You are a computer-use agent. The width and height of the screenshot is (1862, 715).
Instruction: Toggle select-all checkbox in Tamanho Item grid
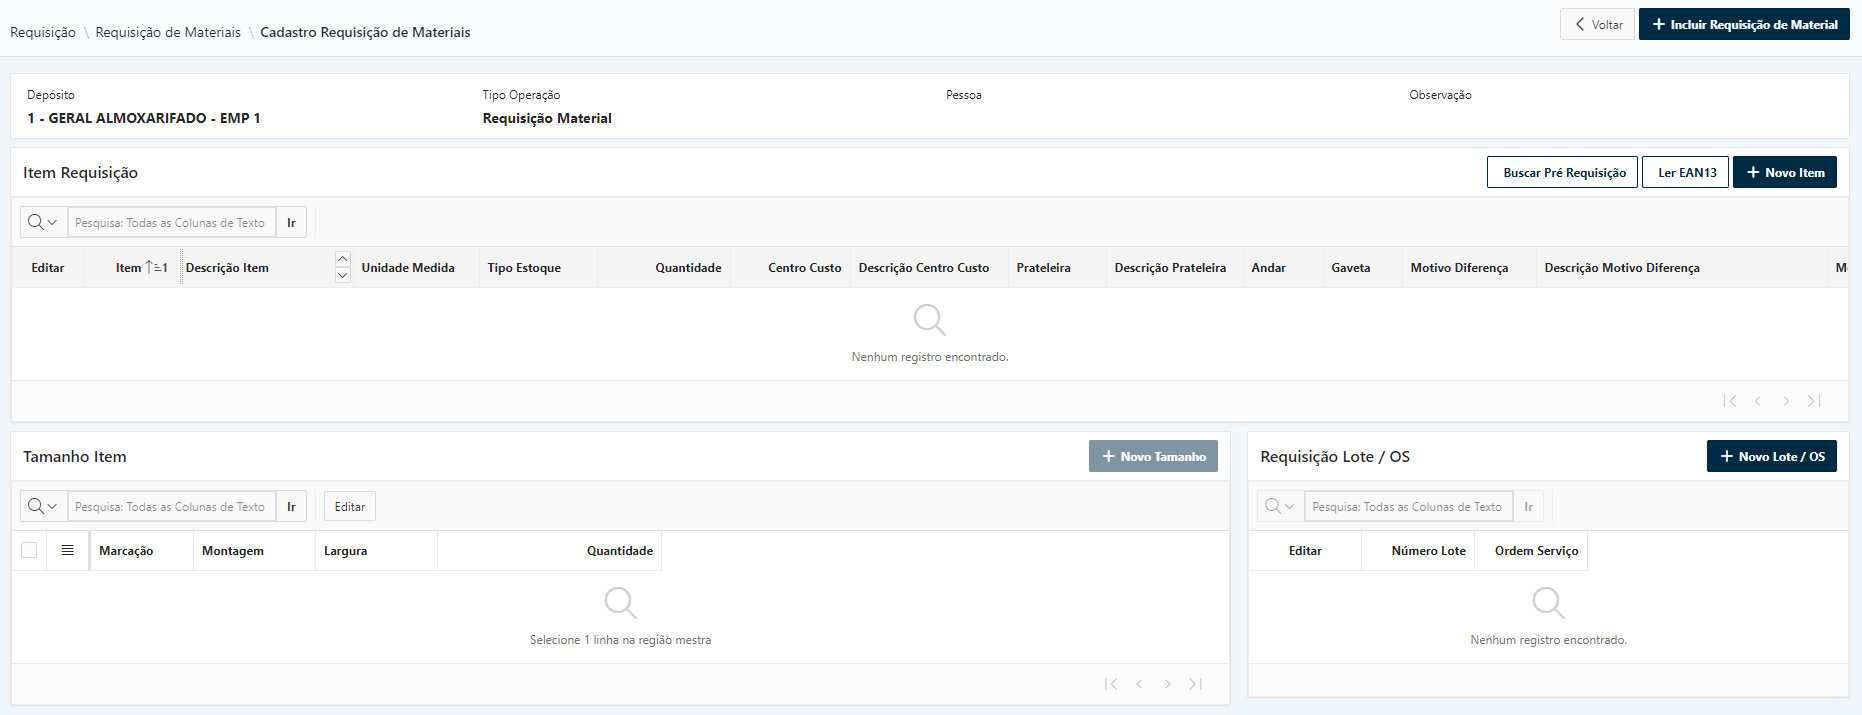click(x=29, y=551)
